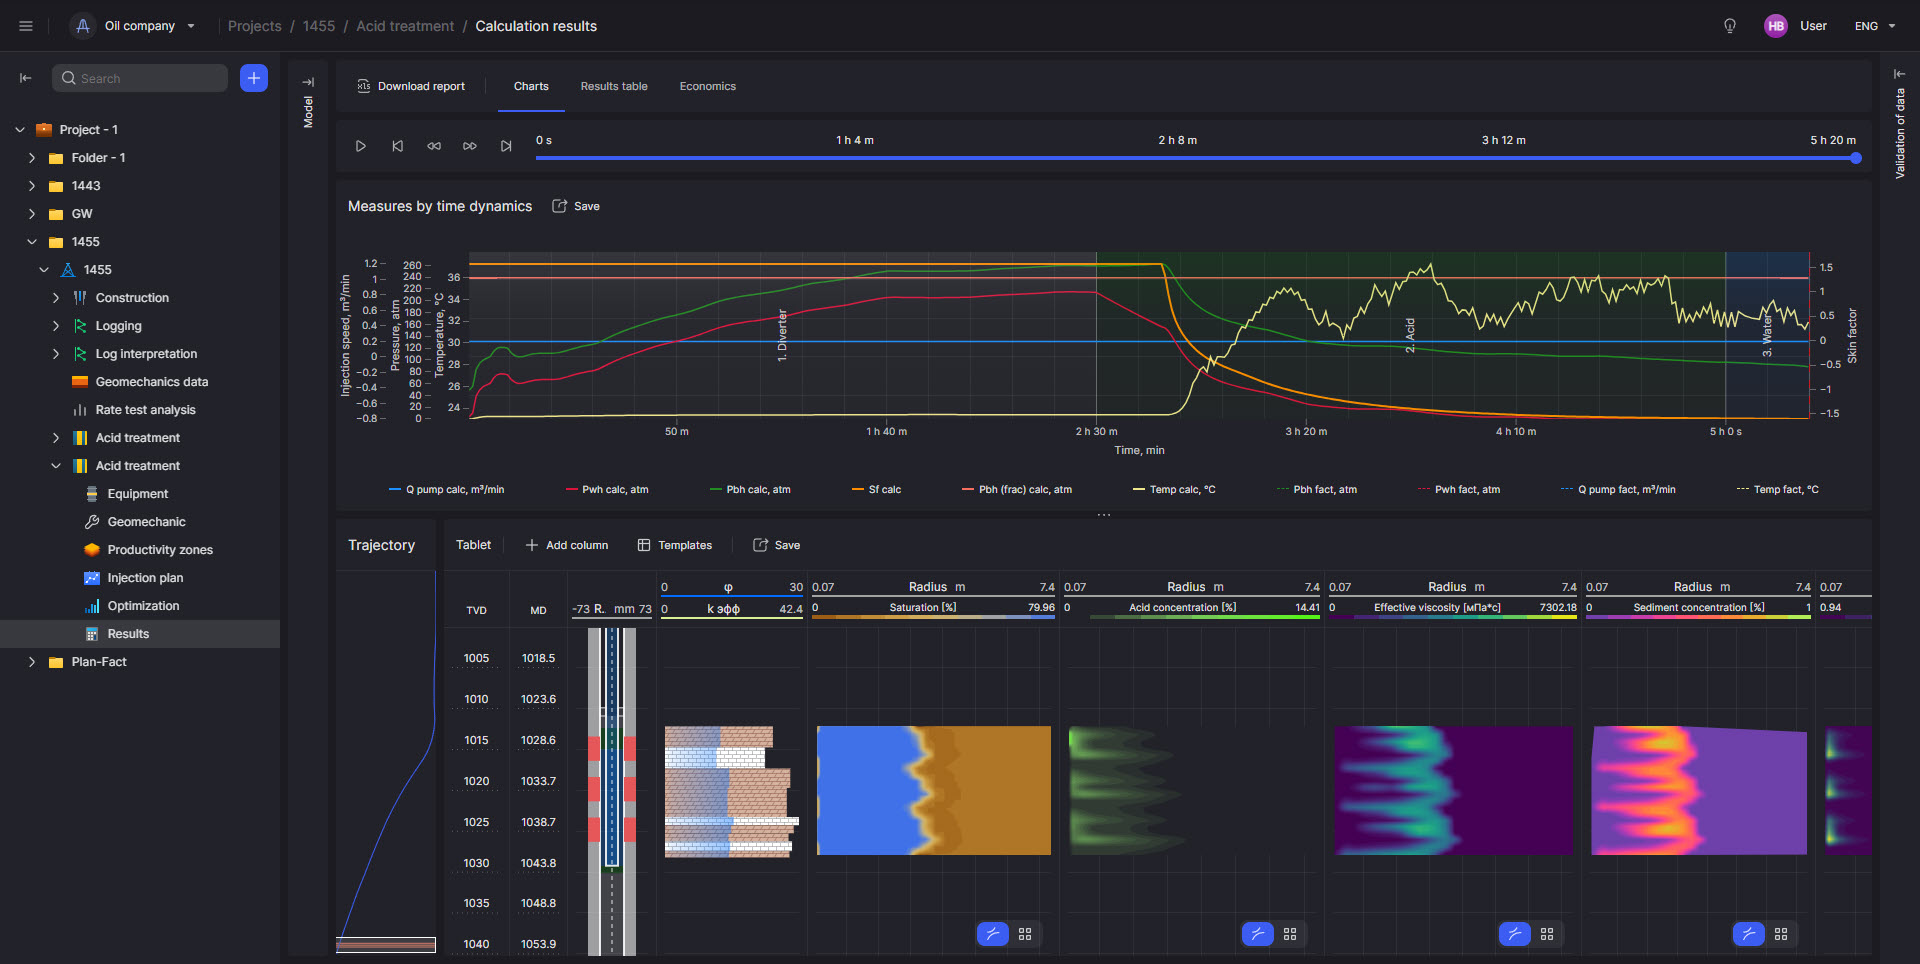Click Add column in Tablet toolbar
The height and width of the screenshot is (964, 1920).
pos(567,545)
